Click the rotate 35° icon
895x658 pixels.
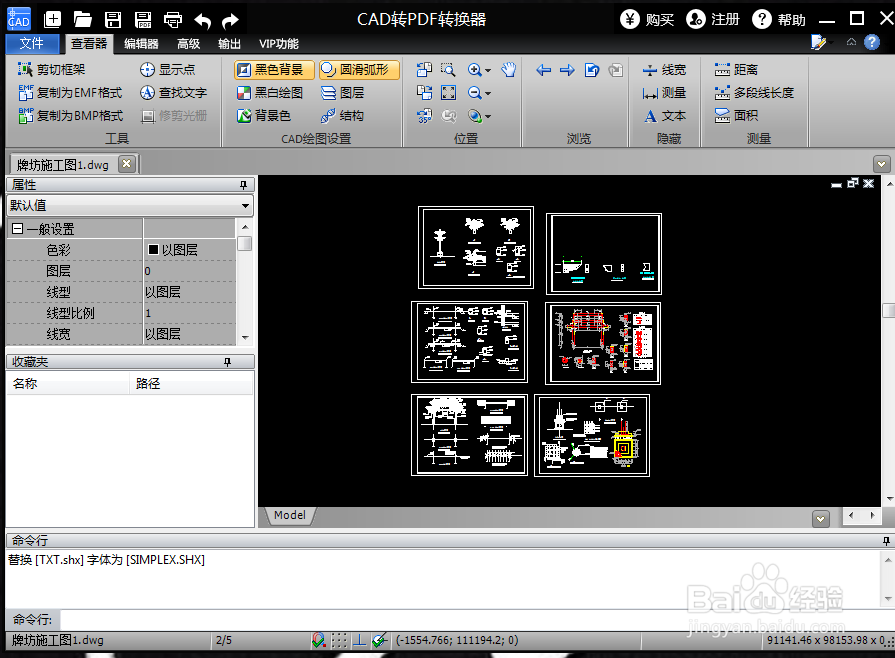(x=424, y=116)
